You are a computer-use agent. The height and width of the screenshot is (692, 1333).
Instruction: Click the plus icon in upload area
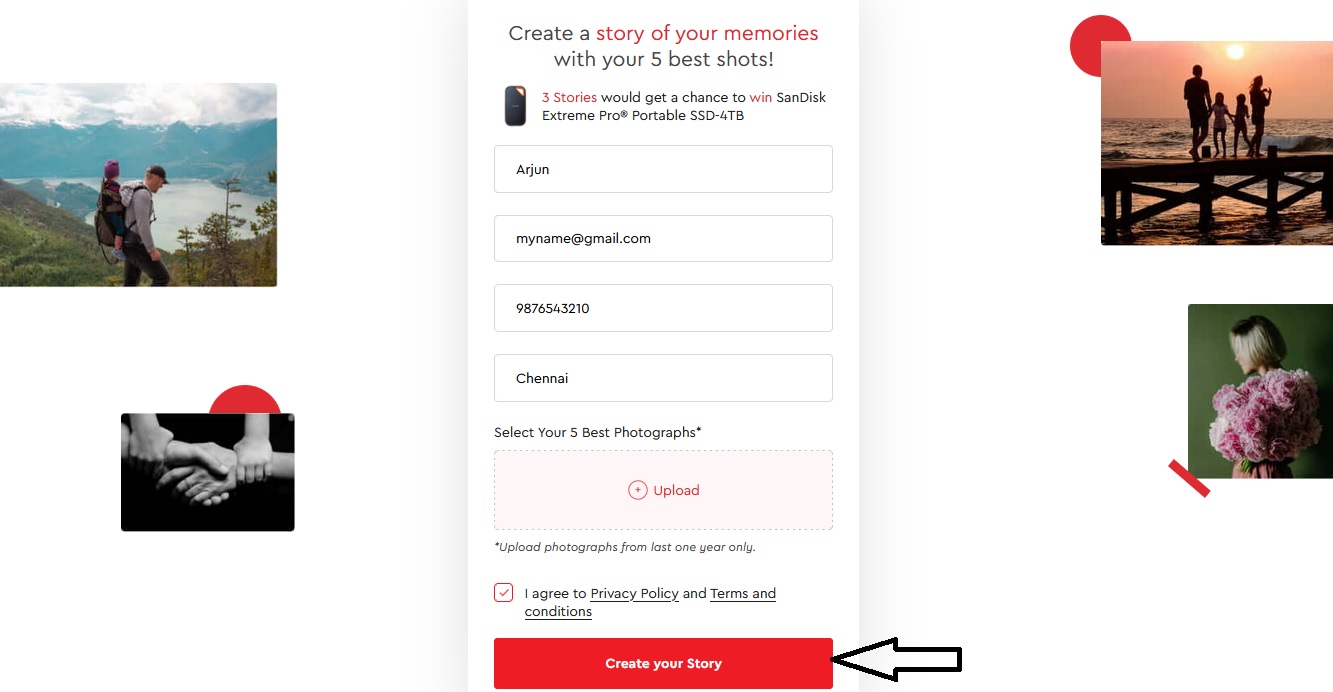click(x=637, y=490)
